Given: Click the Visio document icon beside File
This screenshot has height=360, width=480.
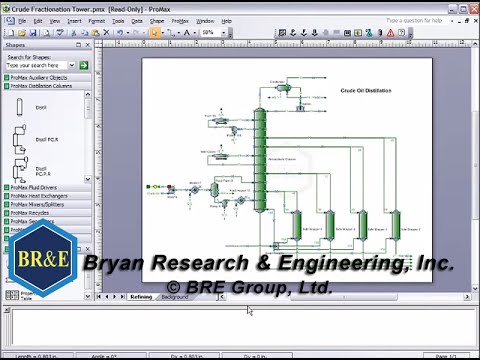Looking at the screenshot, I should (x=10, y=21).
